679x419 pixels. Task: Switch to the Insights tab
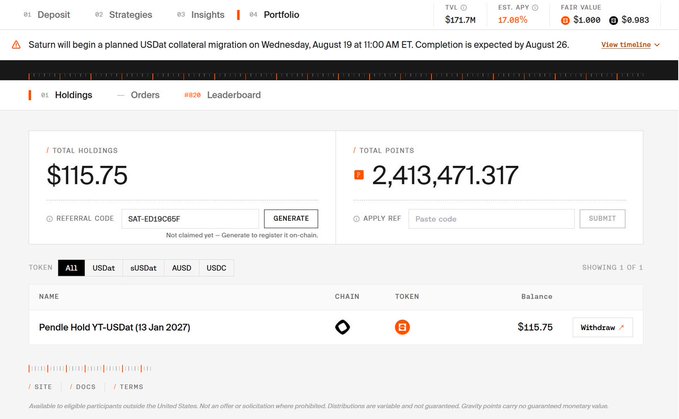click(201, 15)
